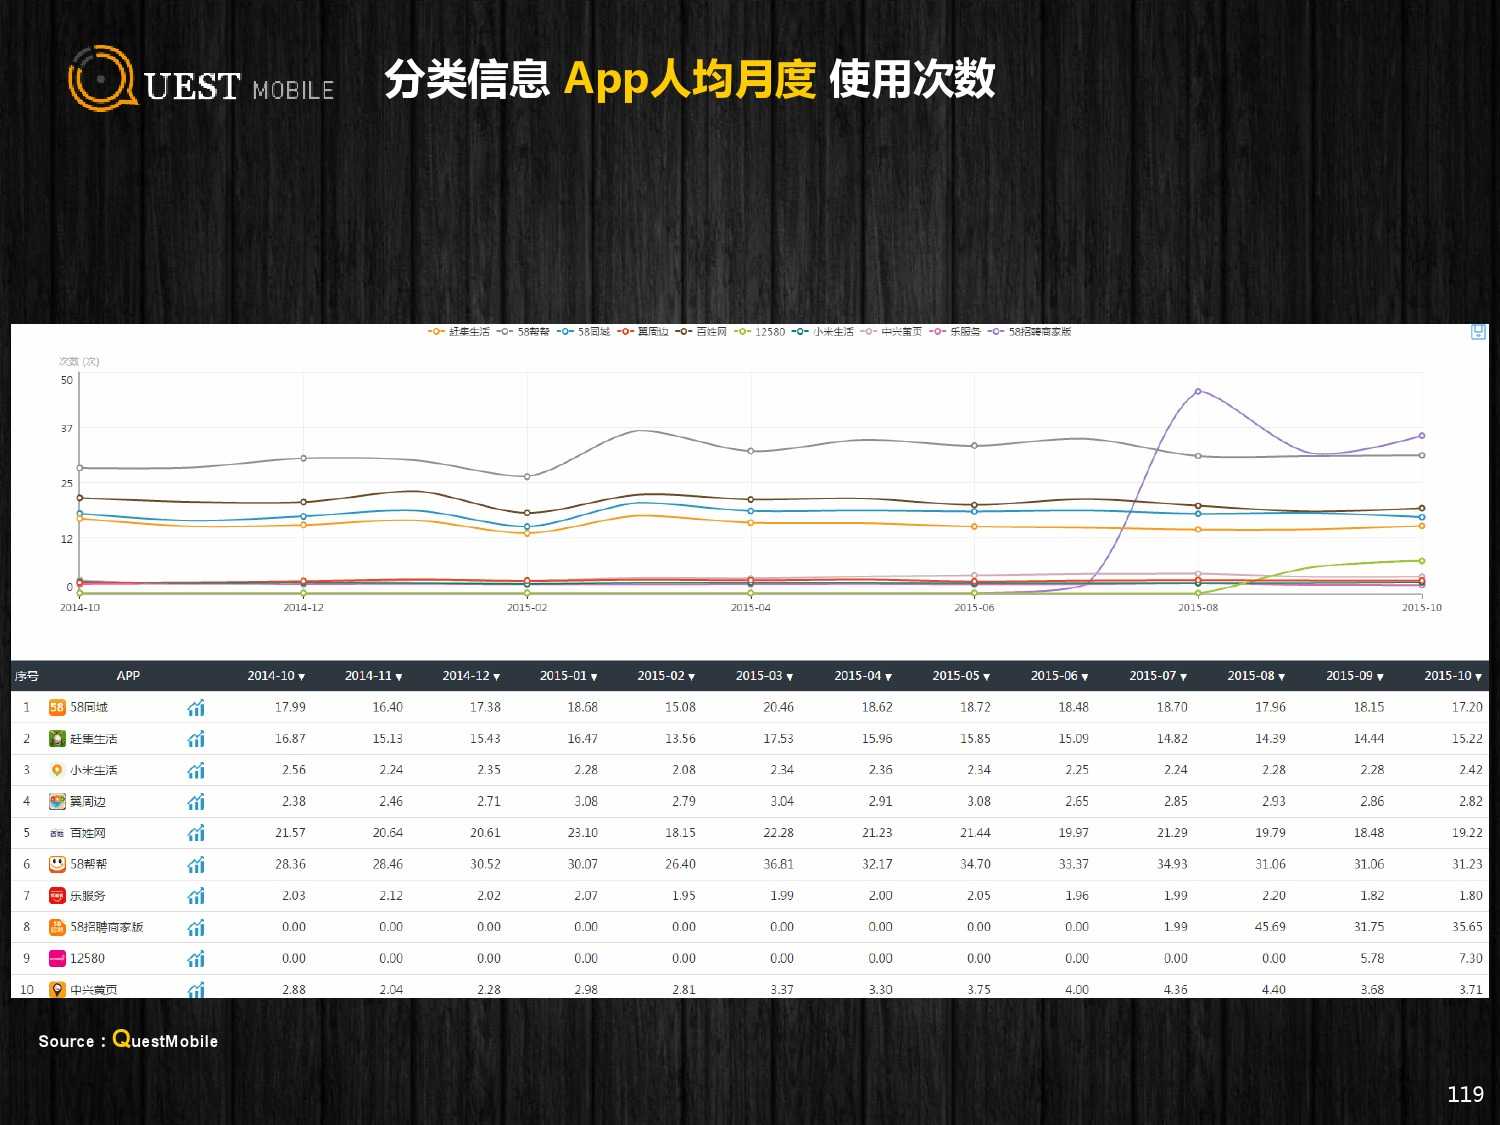Sort table by 2015-04 column

click(863, 676)
